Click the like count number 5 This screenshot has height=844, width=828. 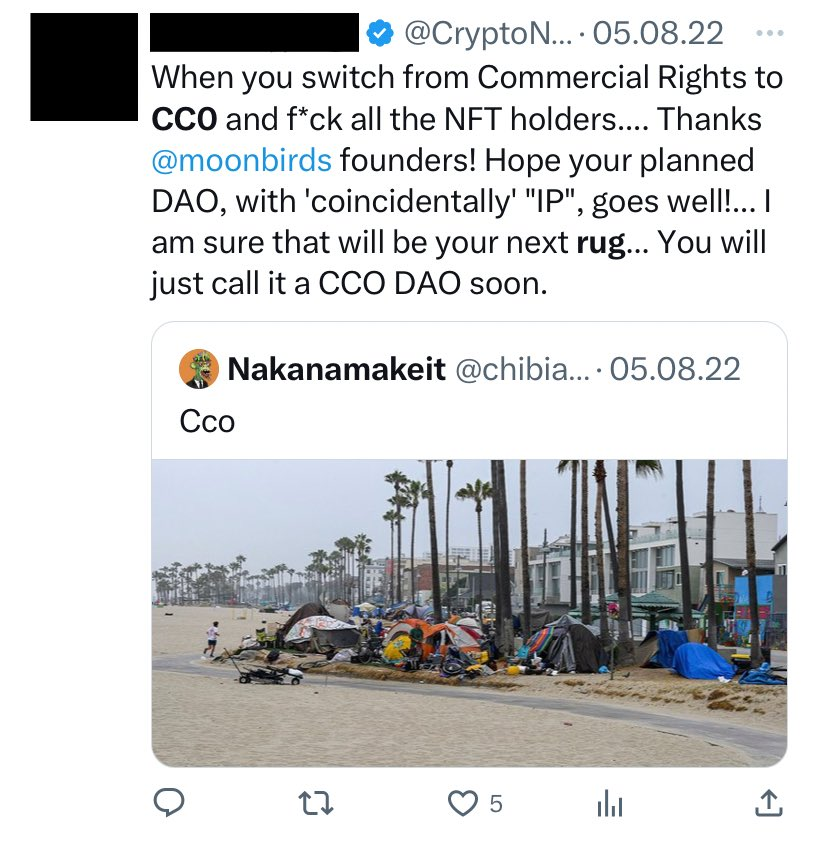[496, 803]
